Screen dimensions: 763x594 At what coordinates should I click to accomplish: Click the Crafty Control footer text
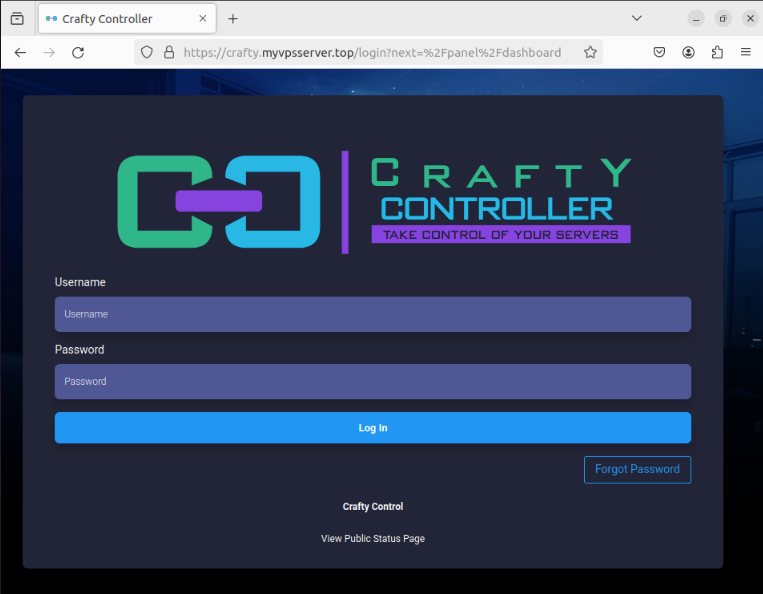pyautogui.click(x=373, y=506)
